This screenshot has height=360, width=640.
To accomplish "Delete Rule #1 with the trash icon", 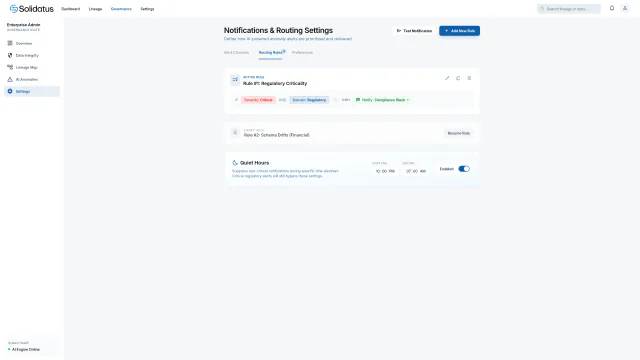I will coord(469,78).
